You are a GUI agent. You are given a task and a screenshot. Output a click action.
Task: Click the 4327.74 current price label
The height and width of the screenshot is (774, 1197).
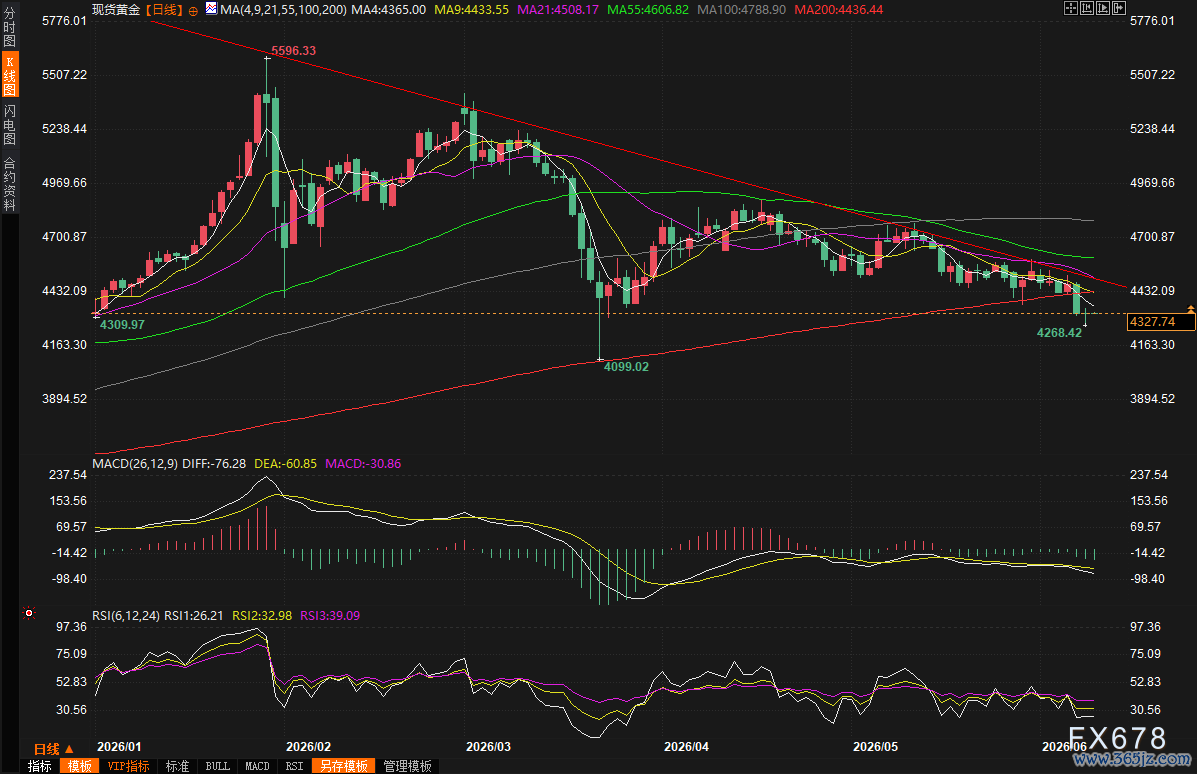click(1160, 322)
